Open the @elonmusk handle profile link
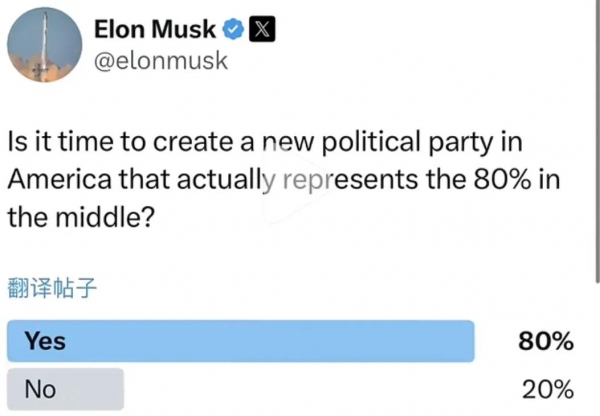 [161, 60]
